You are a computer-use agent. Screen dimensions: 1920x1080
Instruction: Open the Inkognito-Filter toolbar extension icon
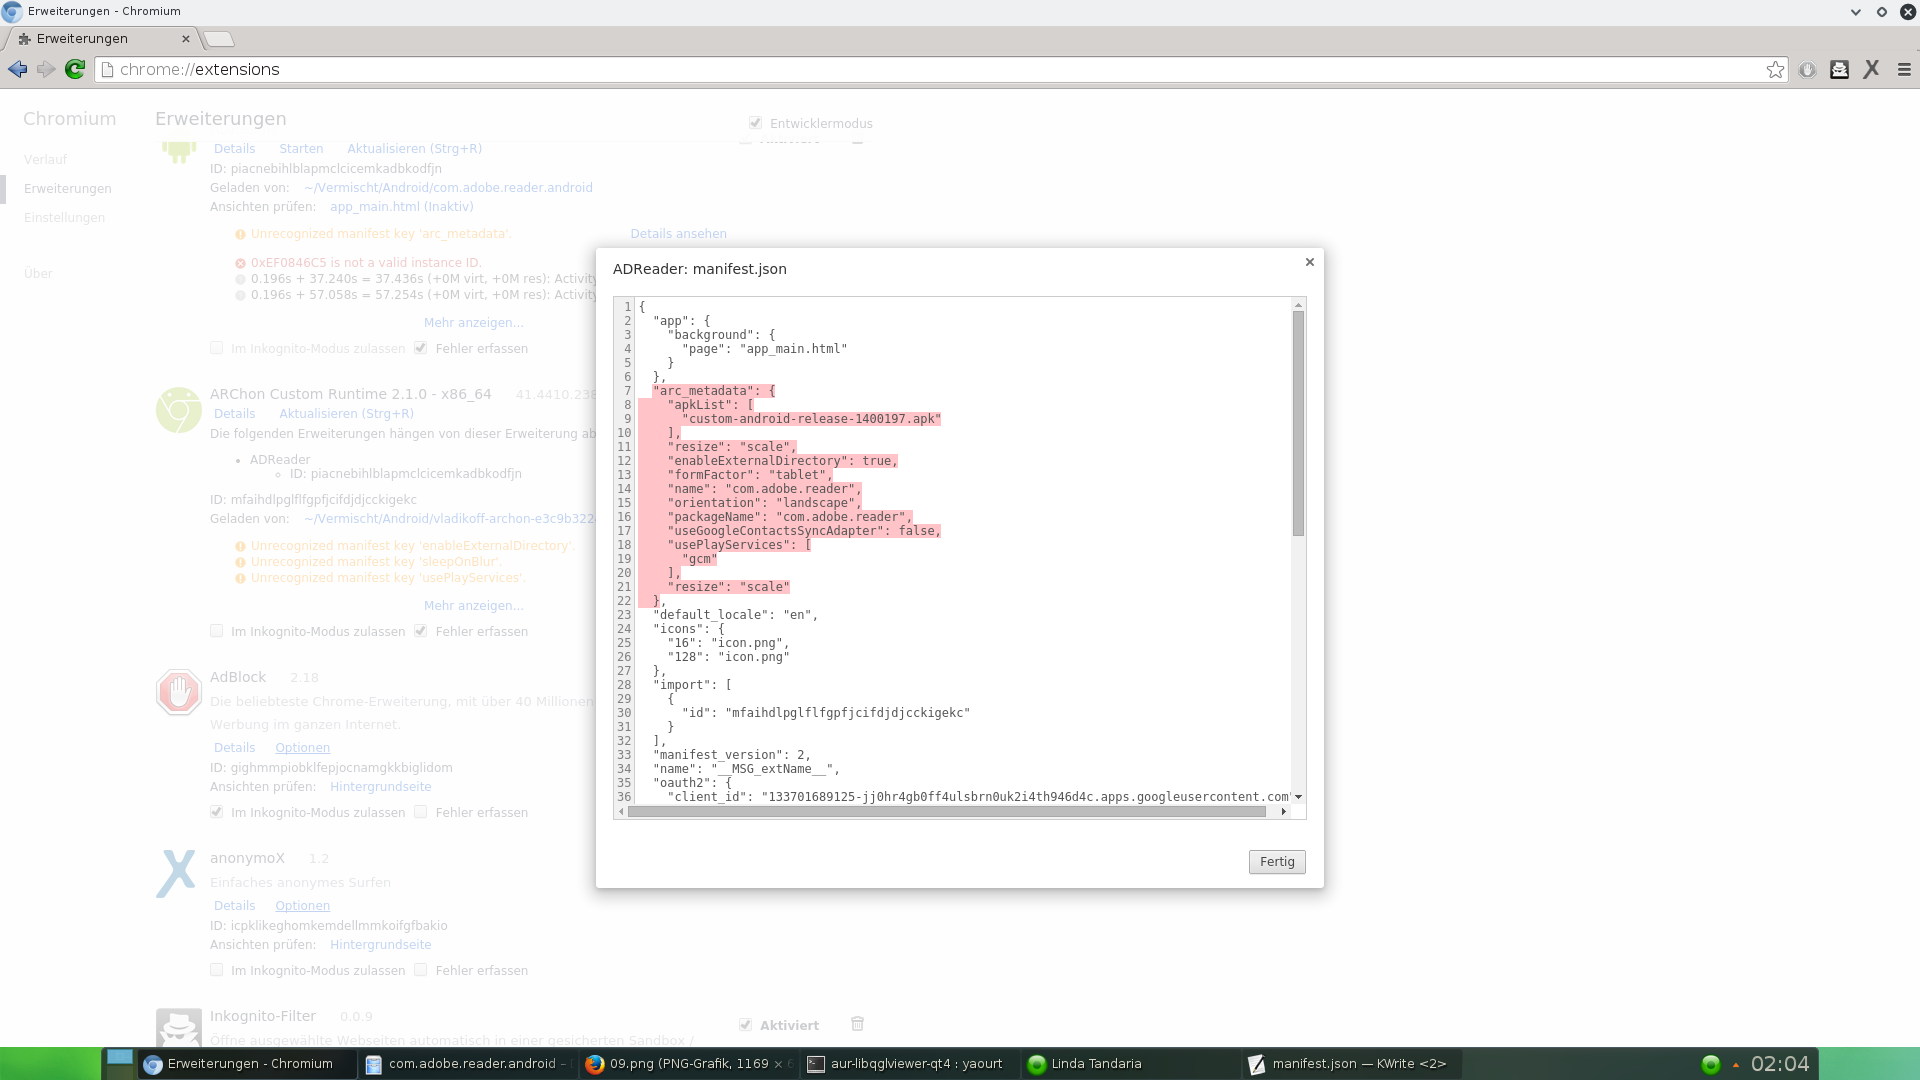click(x=1839, y=69)
